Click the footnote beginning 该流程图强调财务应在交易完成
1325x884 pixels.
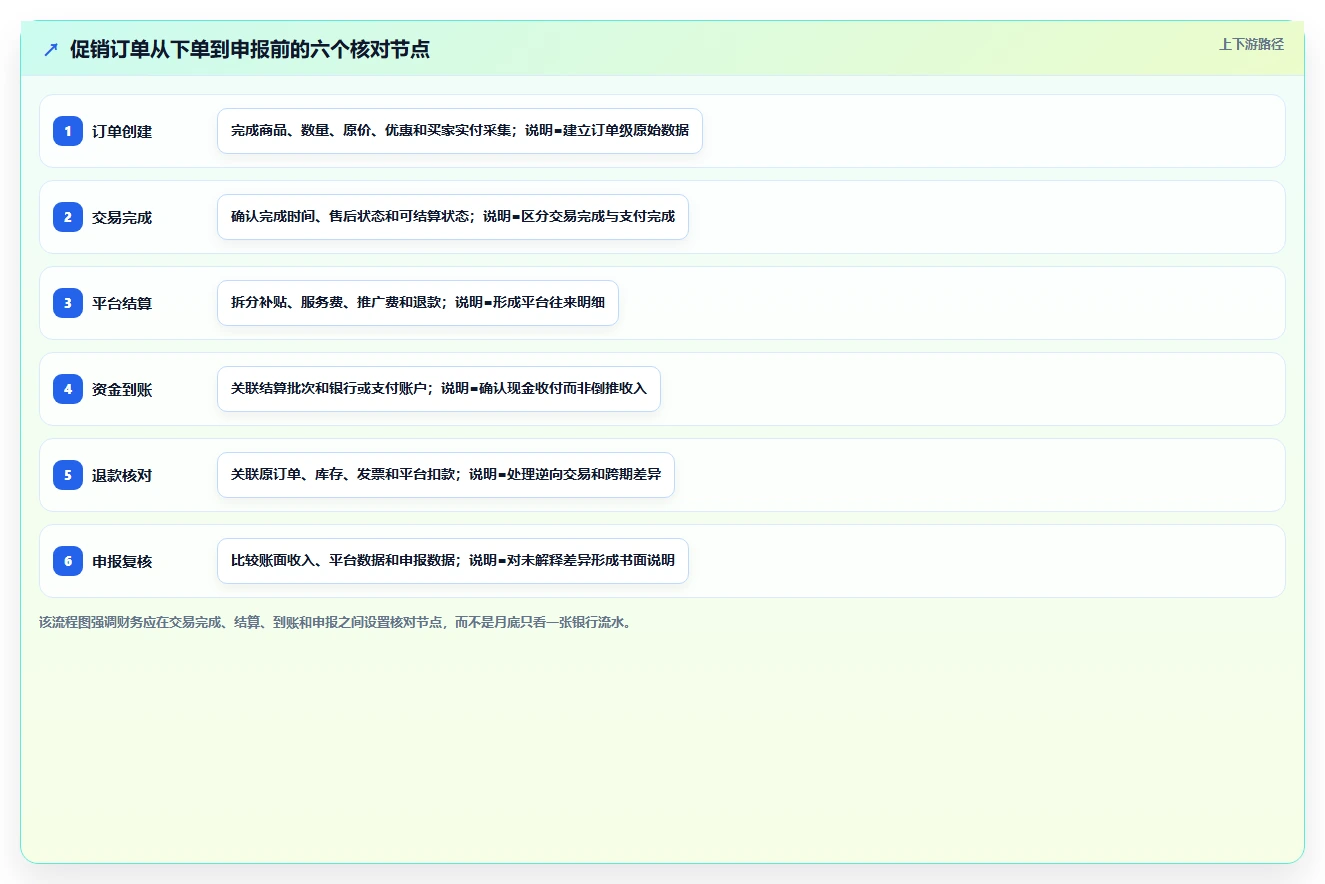pos(337,622)
